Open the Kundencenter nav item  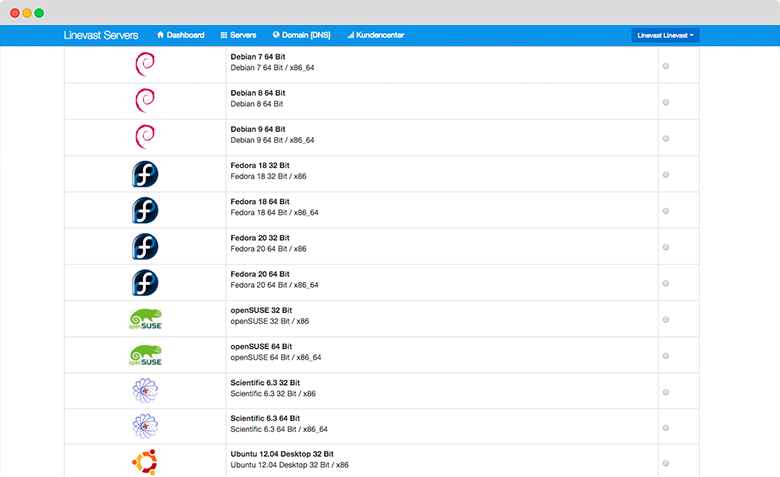click(x=376, y=35)
